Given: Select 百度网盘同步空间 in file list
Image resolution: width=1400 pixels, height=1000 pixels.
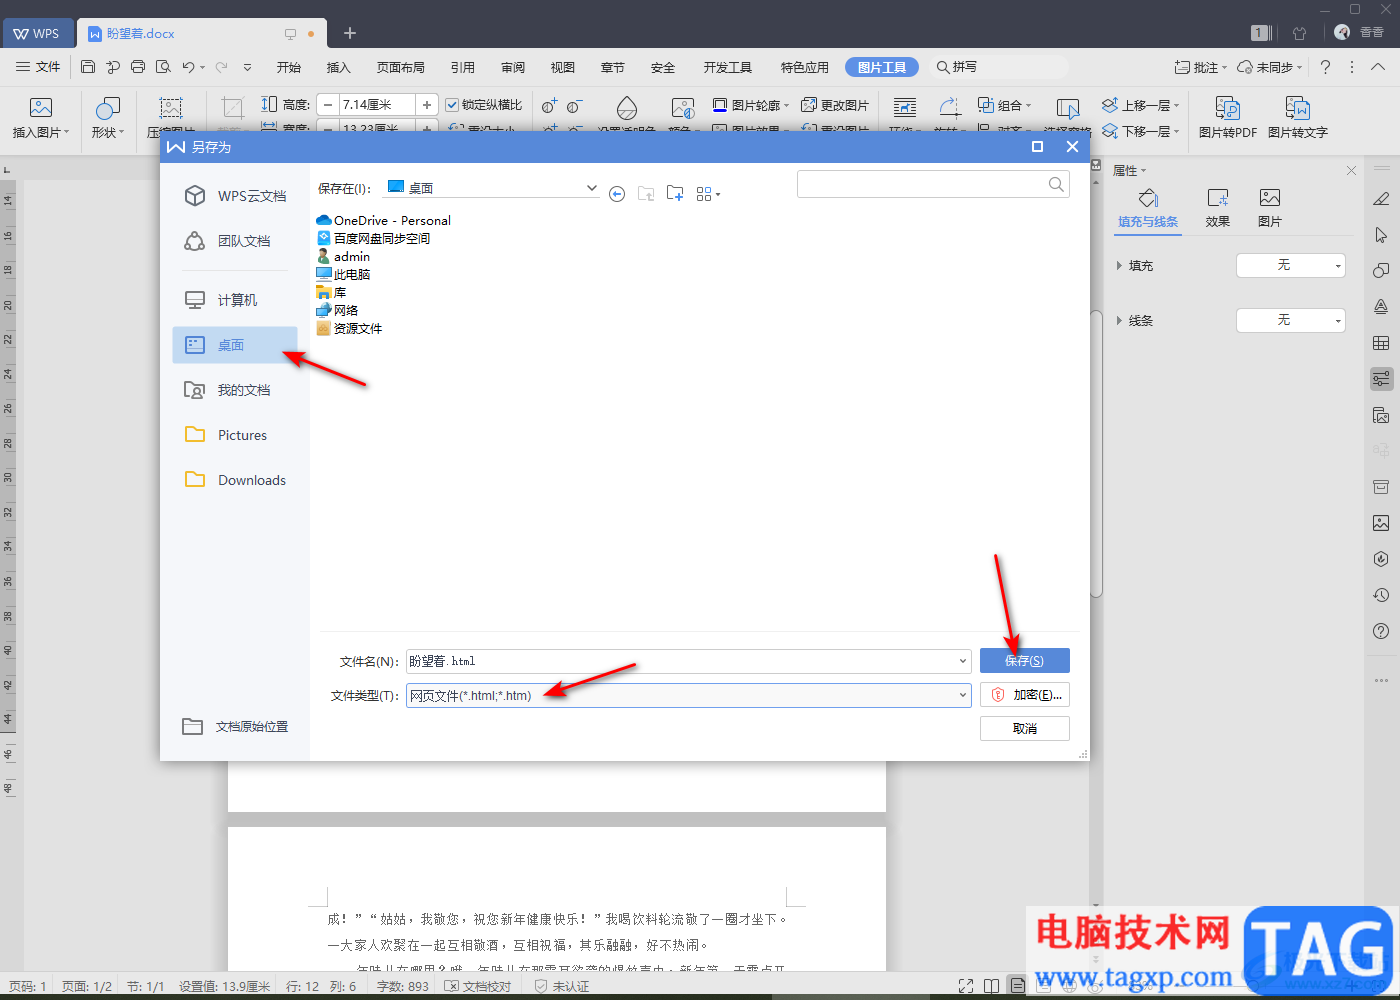Looking at the screenshot, I should pos(373,238).
